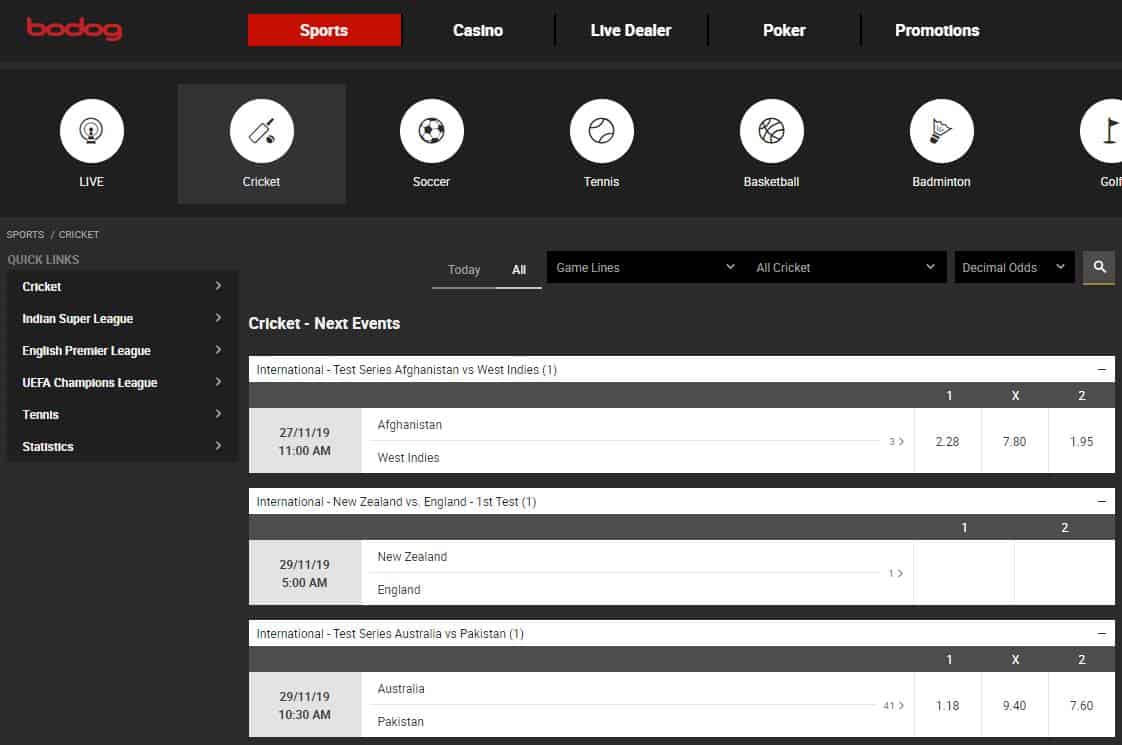Viewport: 1122px width, 745px height.
Task: Open the Live Dealer tab
Action: 630,30
